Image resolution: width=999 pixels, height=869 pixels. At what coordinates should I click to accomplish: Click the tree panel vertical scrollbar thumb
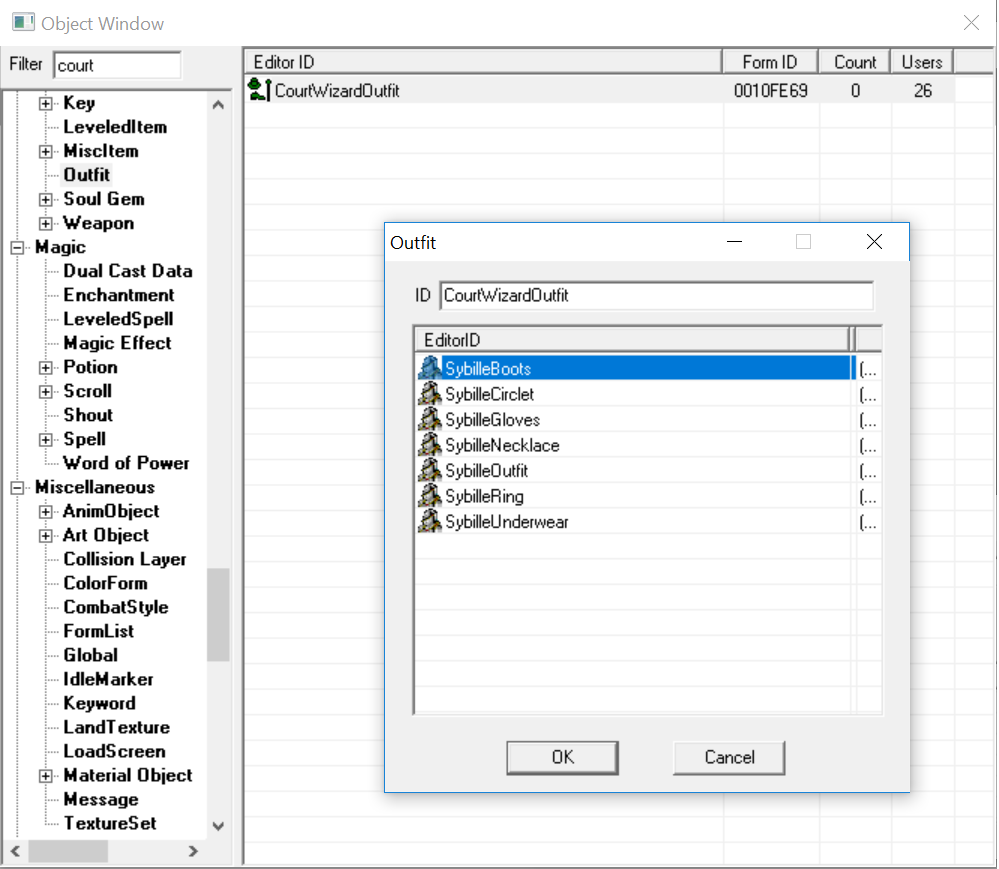218,615
